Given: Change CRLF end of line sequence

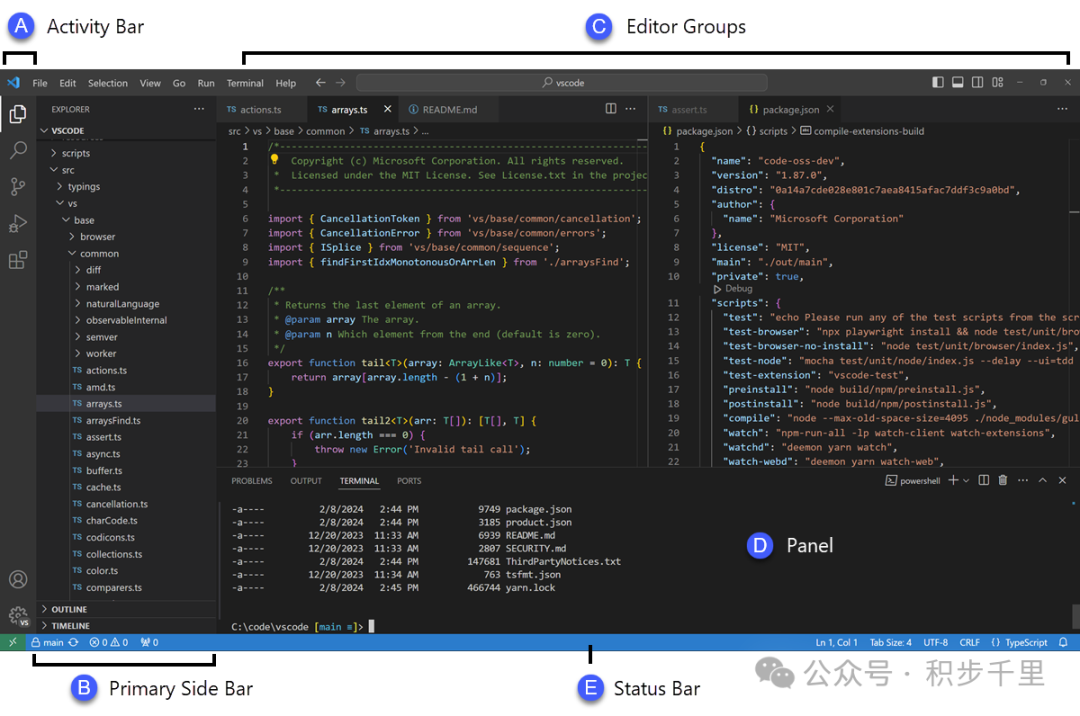Looking at the screenshot, I should coord(969,642).
